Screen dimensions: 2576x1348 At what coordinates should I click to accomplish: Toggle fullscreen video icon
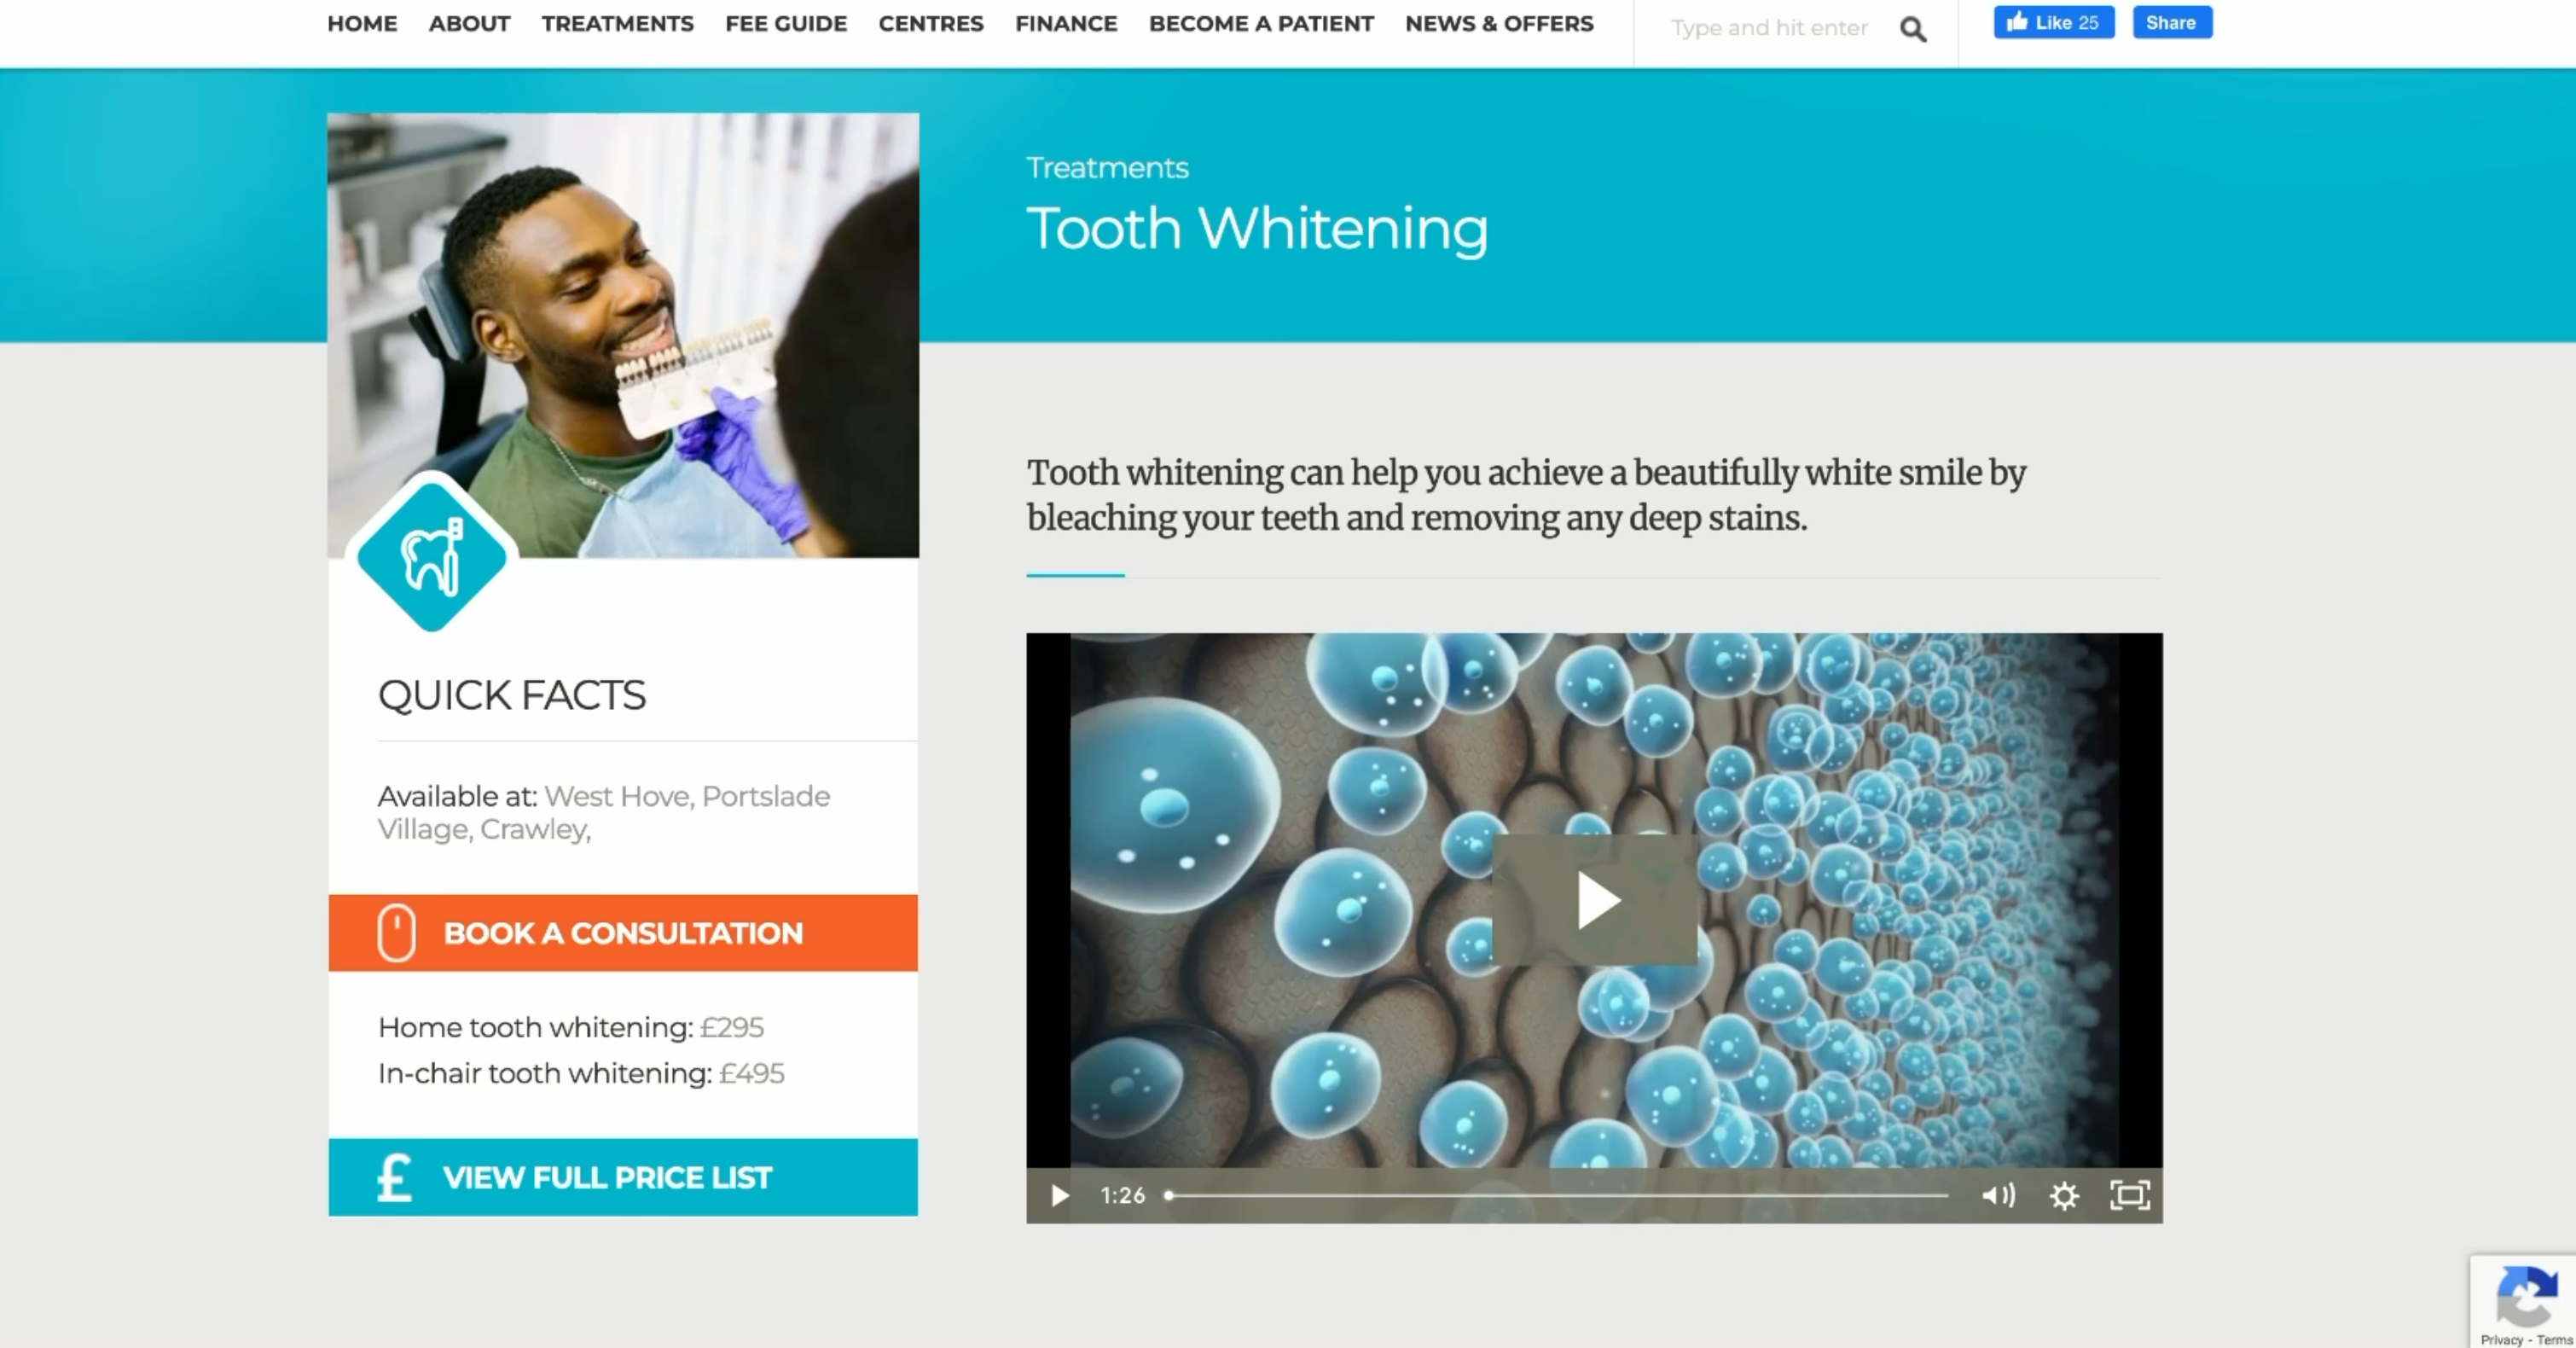tap(2130, 1195)
